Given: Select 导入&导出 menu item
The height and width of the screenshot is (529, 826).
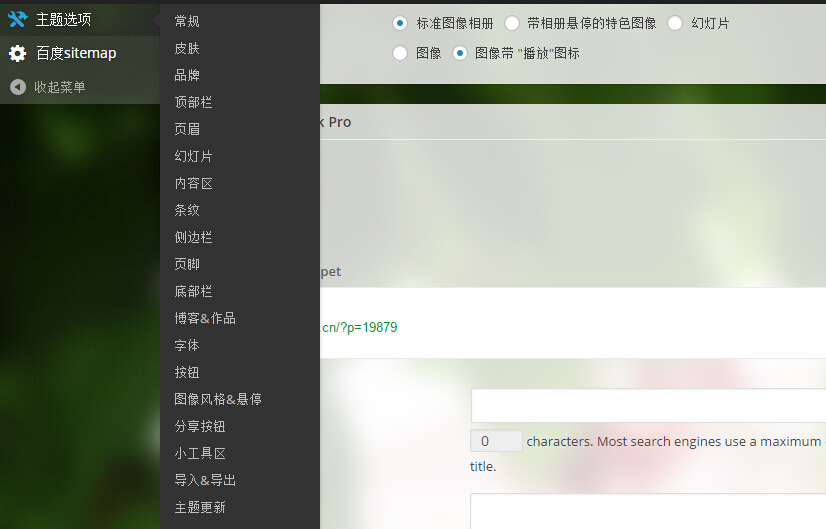Looking at the screenshot, I should (x=205, y=480).
